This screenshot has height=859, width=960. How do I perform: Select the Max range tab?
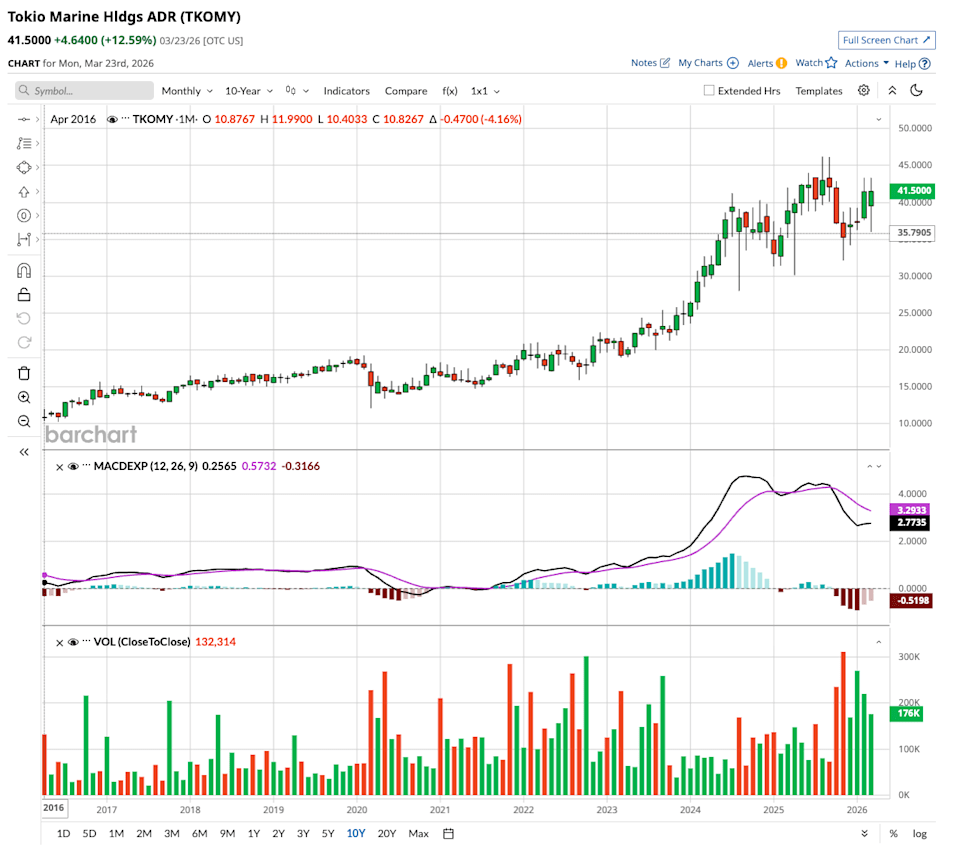418,833
